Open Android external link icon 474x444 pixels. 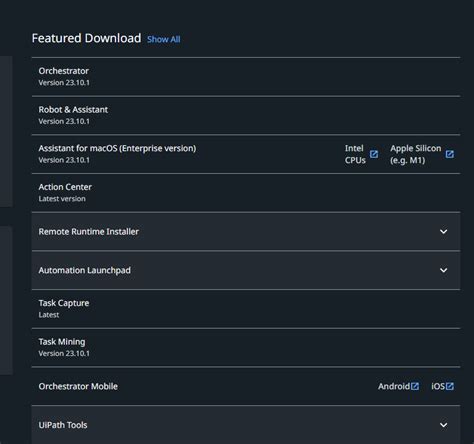pyautogui.click(x=415, y=386)
